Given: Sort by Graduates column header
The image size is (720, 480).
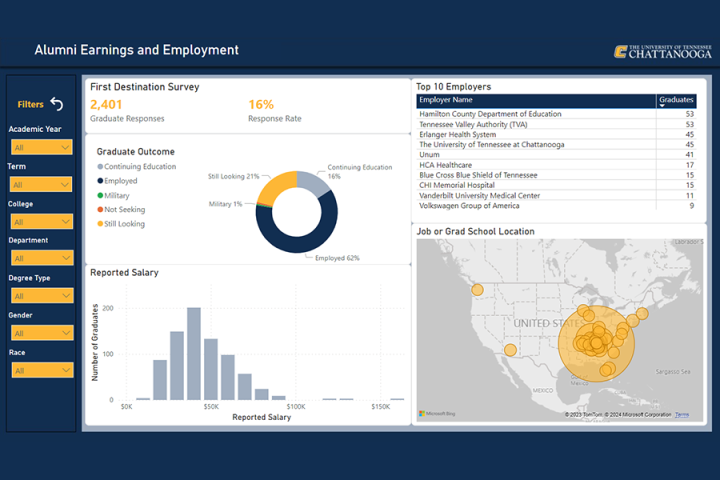Looking at the screenshot, I should [x=676, y=101].
